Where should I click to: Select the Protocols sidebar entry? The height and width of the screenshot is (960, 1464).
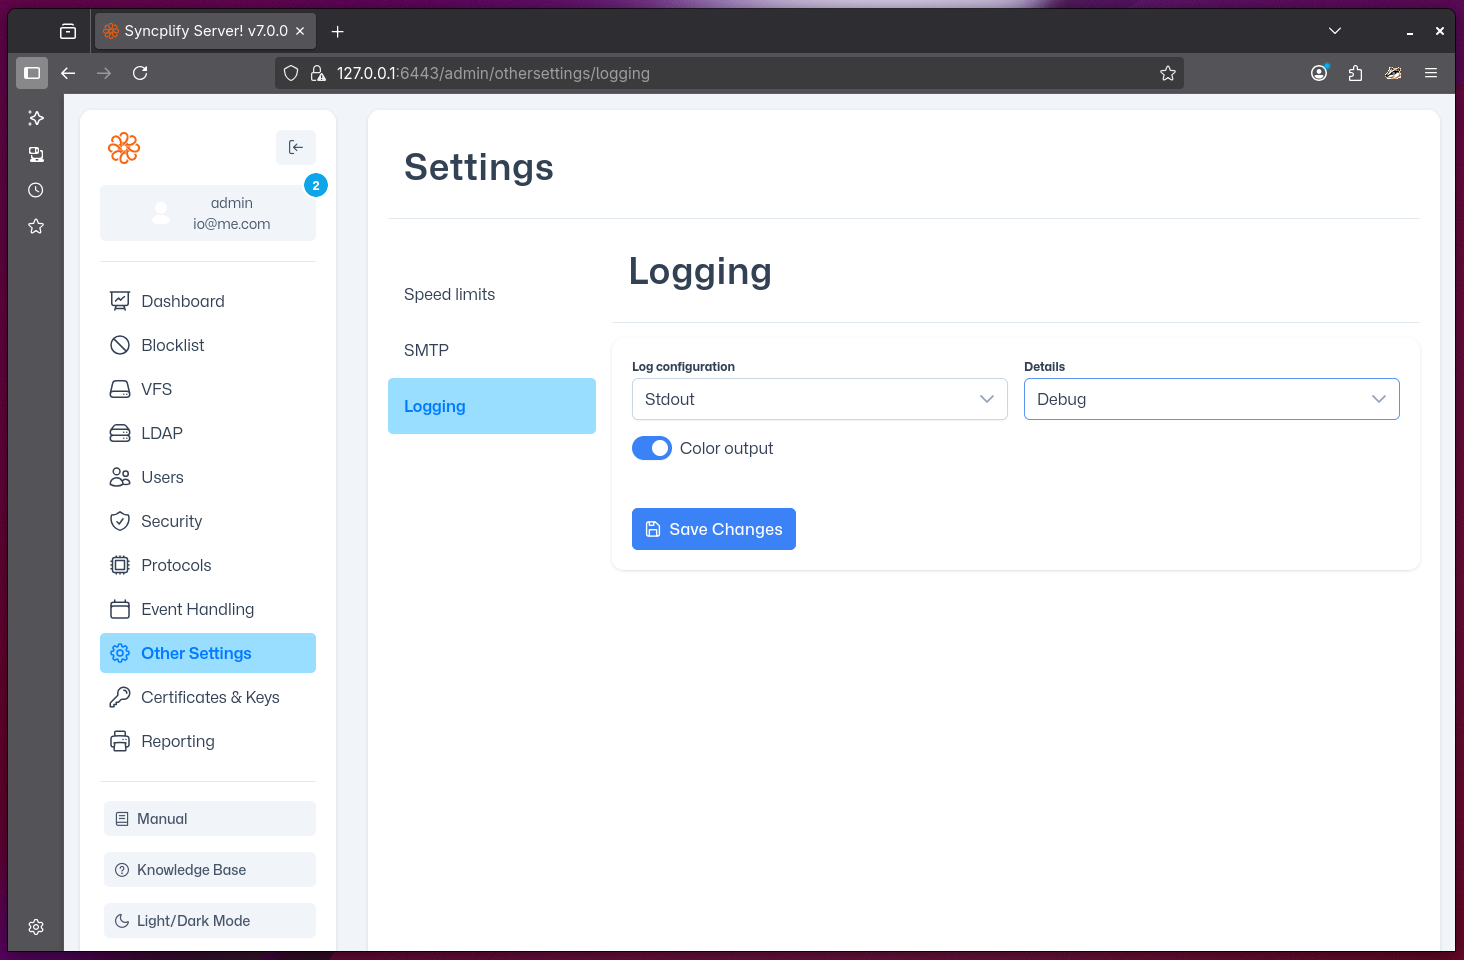[175, 565]
